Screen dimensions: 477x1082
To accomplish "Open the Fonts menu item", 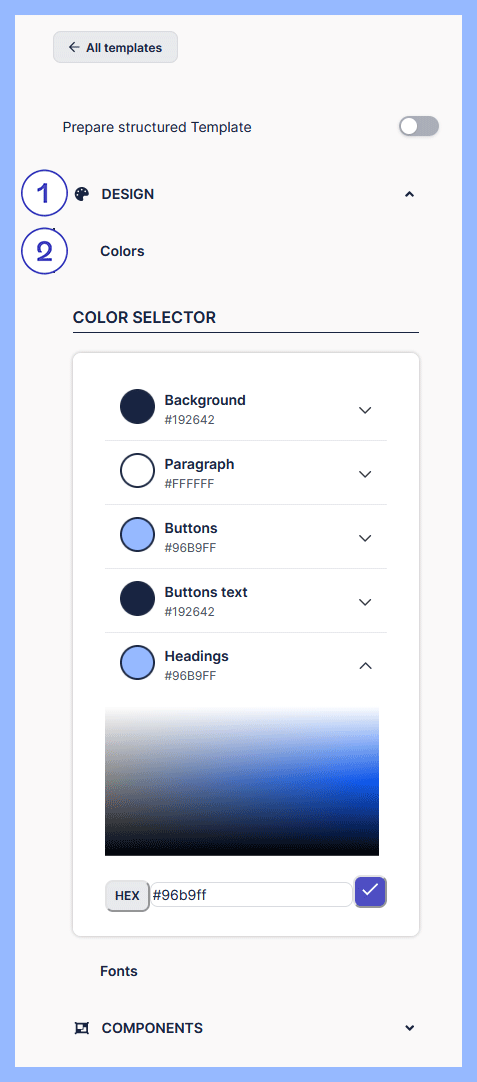I will tap(119, 971).
